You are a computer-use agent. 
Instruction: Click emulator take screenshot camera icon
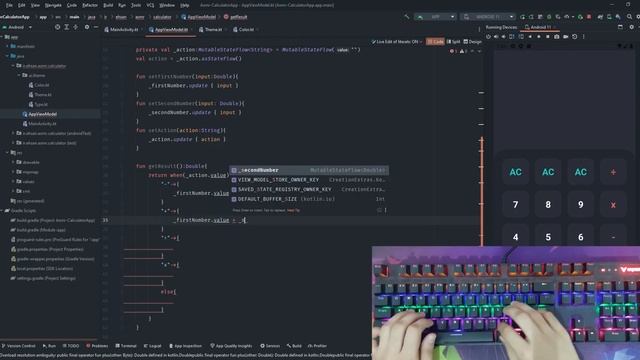tap(557, 37)
